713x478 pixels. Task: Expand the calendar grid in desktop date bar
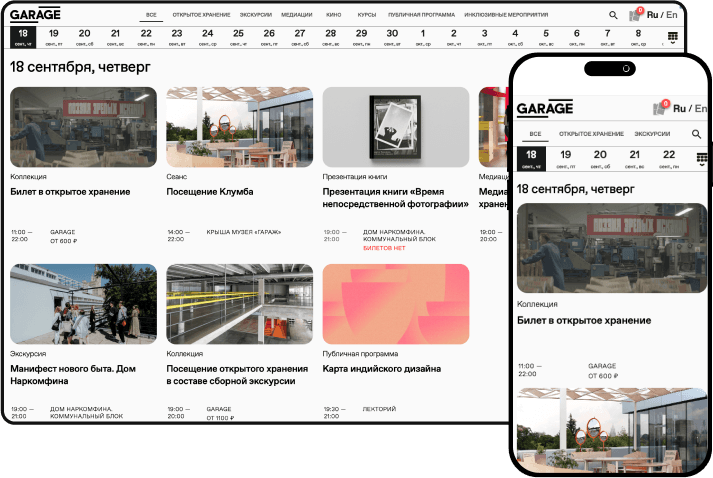(672, 38)
